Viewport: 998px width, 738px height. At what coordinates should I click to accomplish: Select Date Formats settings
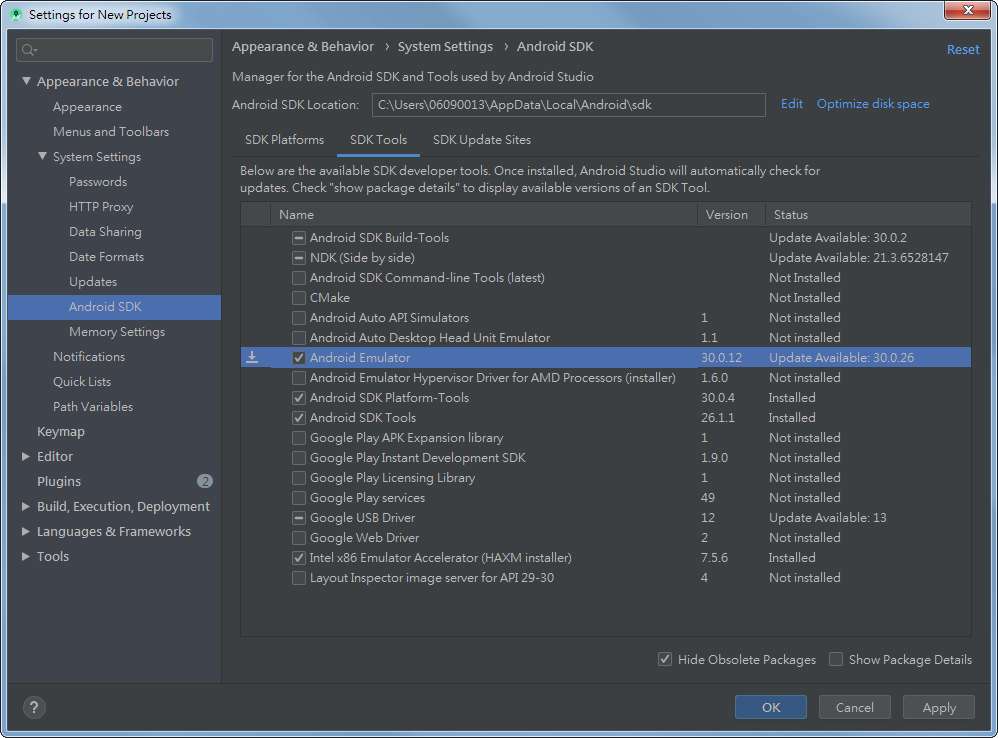click(106, 256)
